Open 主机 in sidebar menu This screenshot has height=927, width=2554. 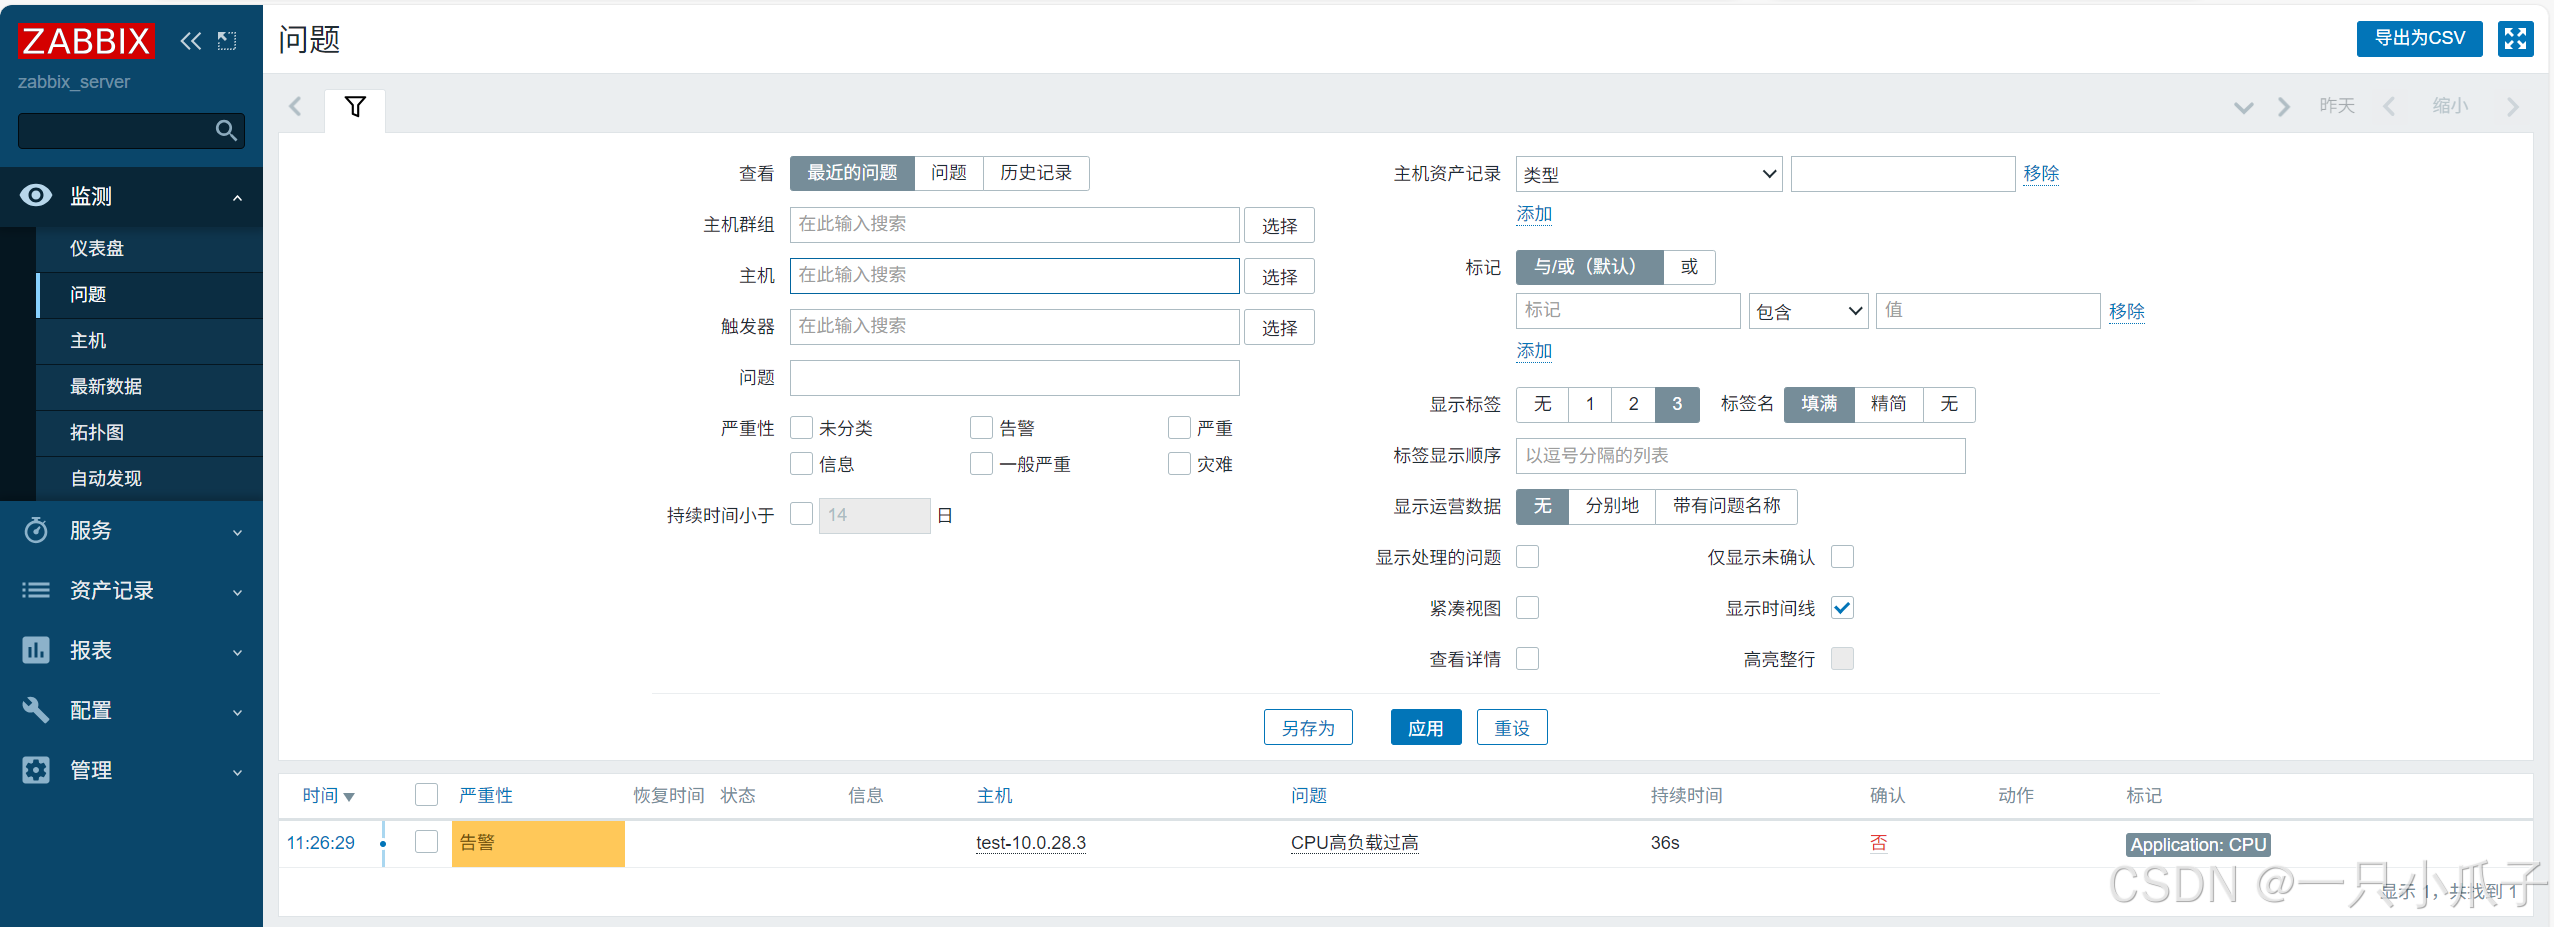(x=150, y=340)
